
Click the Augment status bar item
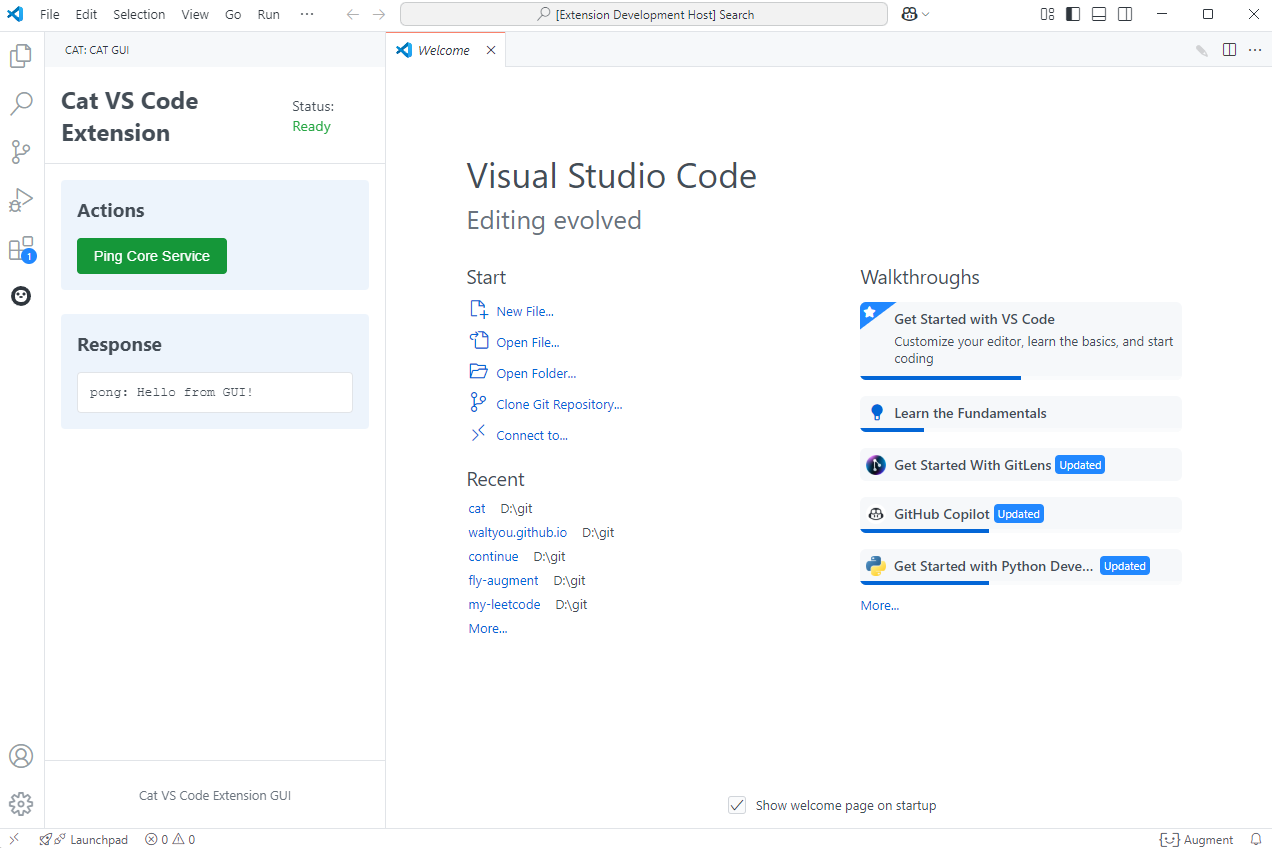click(x=1196, y=839)
